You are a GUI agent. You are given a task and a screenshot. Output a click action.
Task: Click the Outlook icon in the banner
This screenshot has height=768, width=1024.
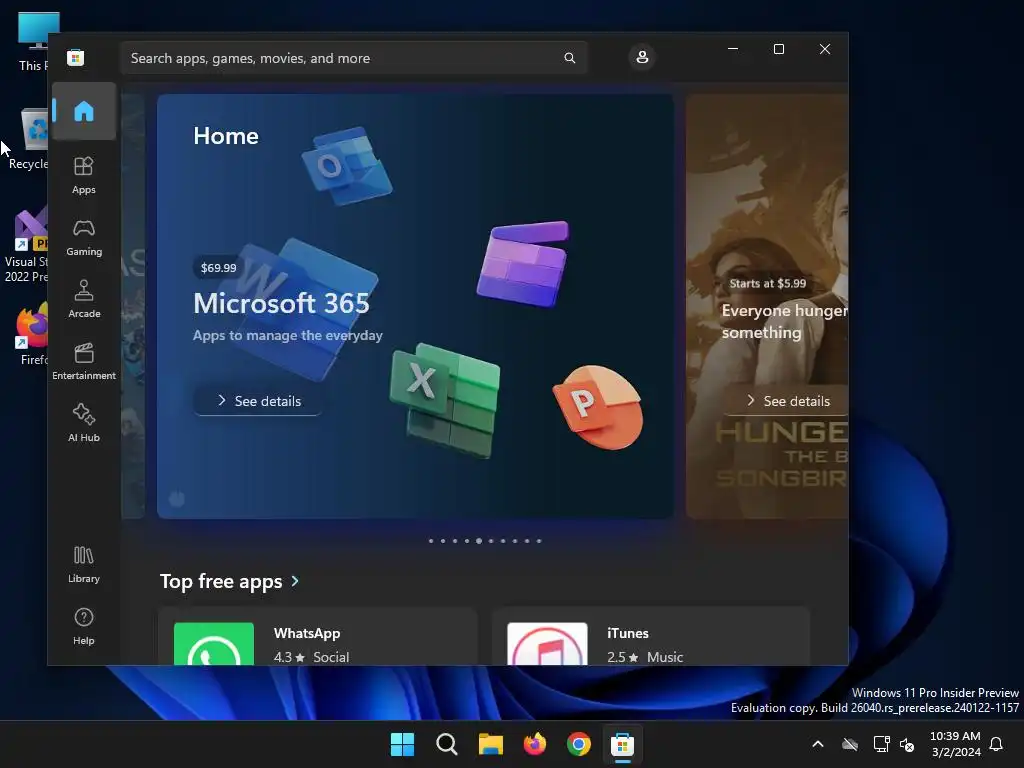click(x=347, y=166)
